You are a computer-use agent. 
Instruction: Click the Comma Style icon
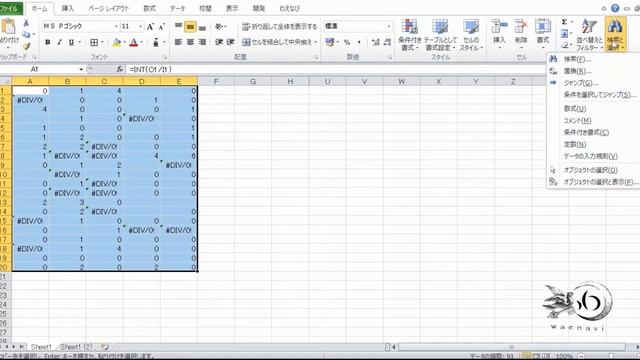point(359,42)
